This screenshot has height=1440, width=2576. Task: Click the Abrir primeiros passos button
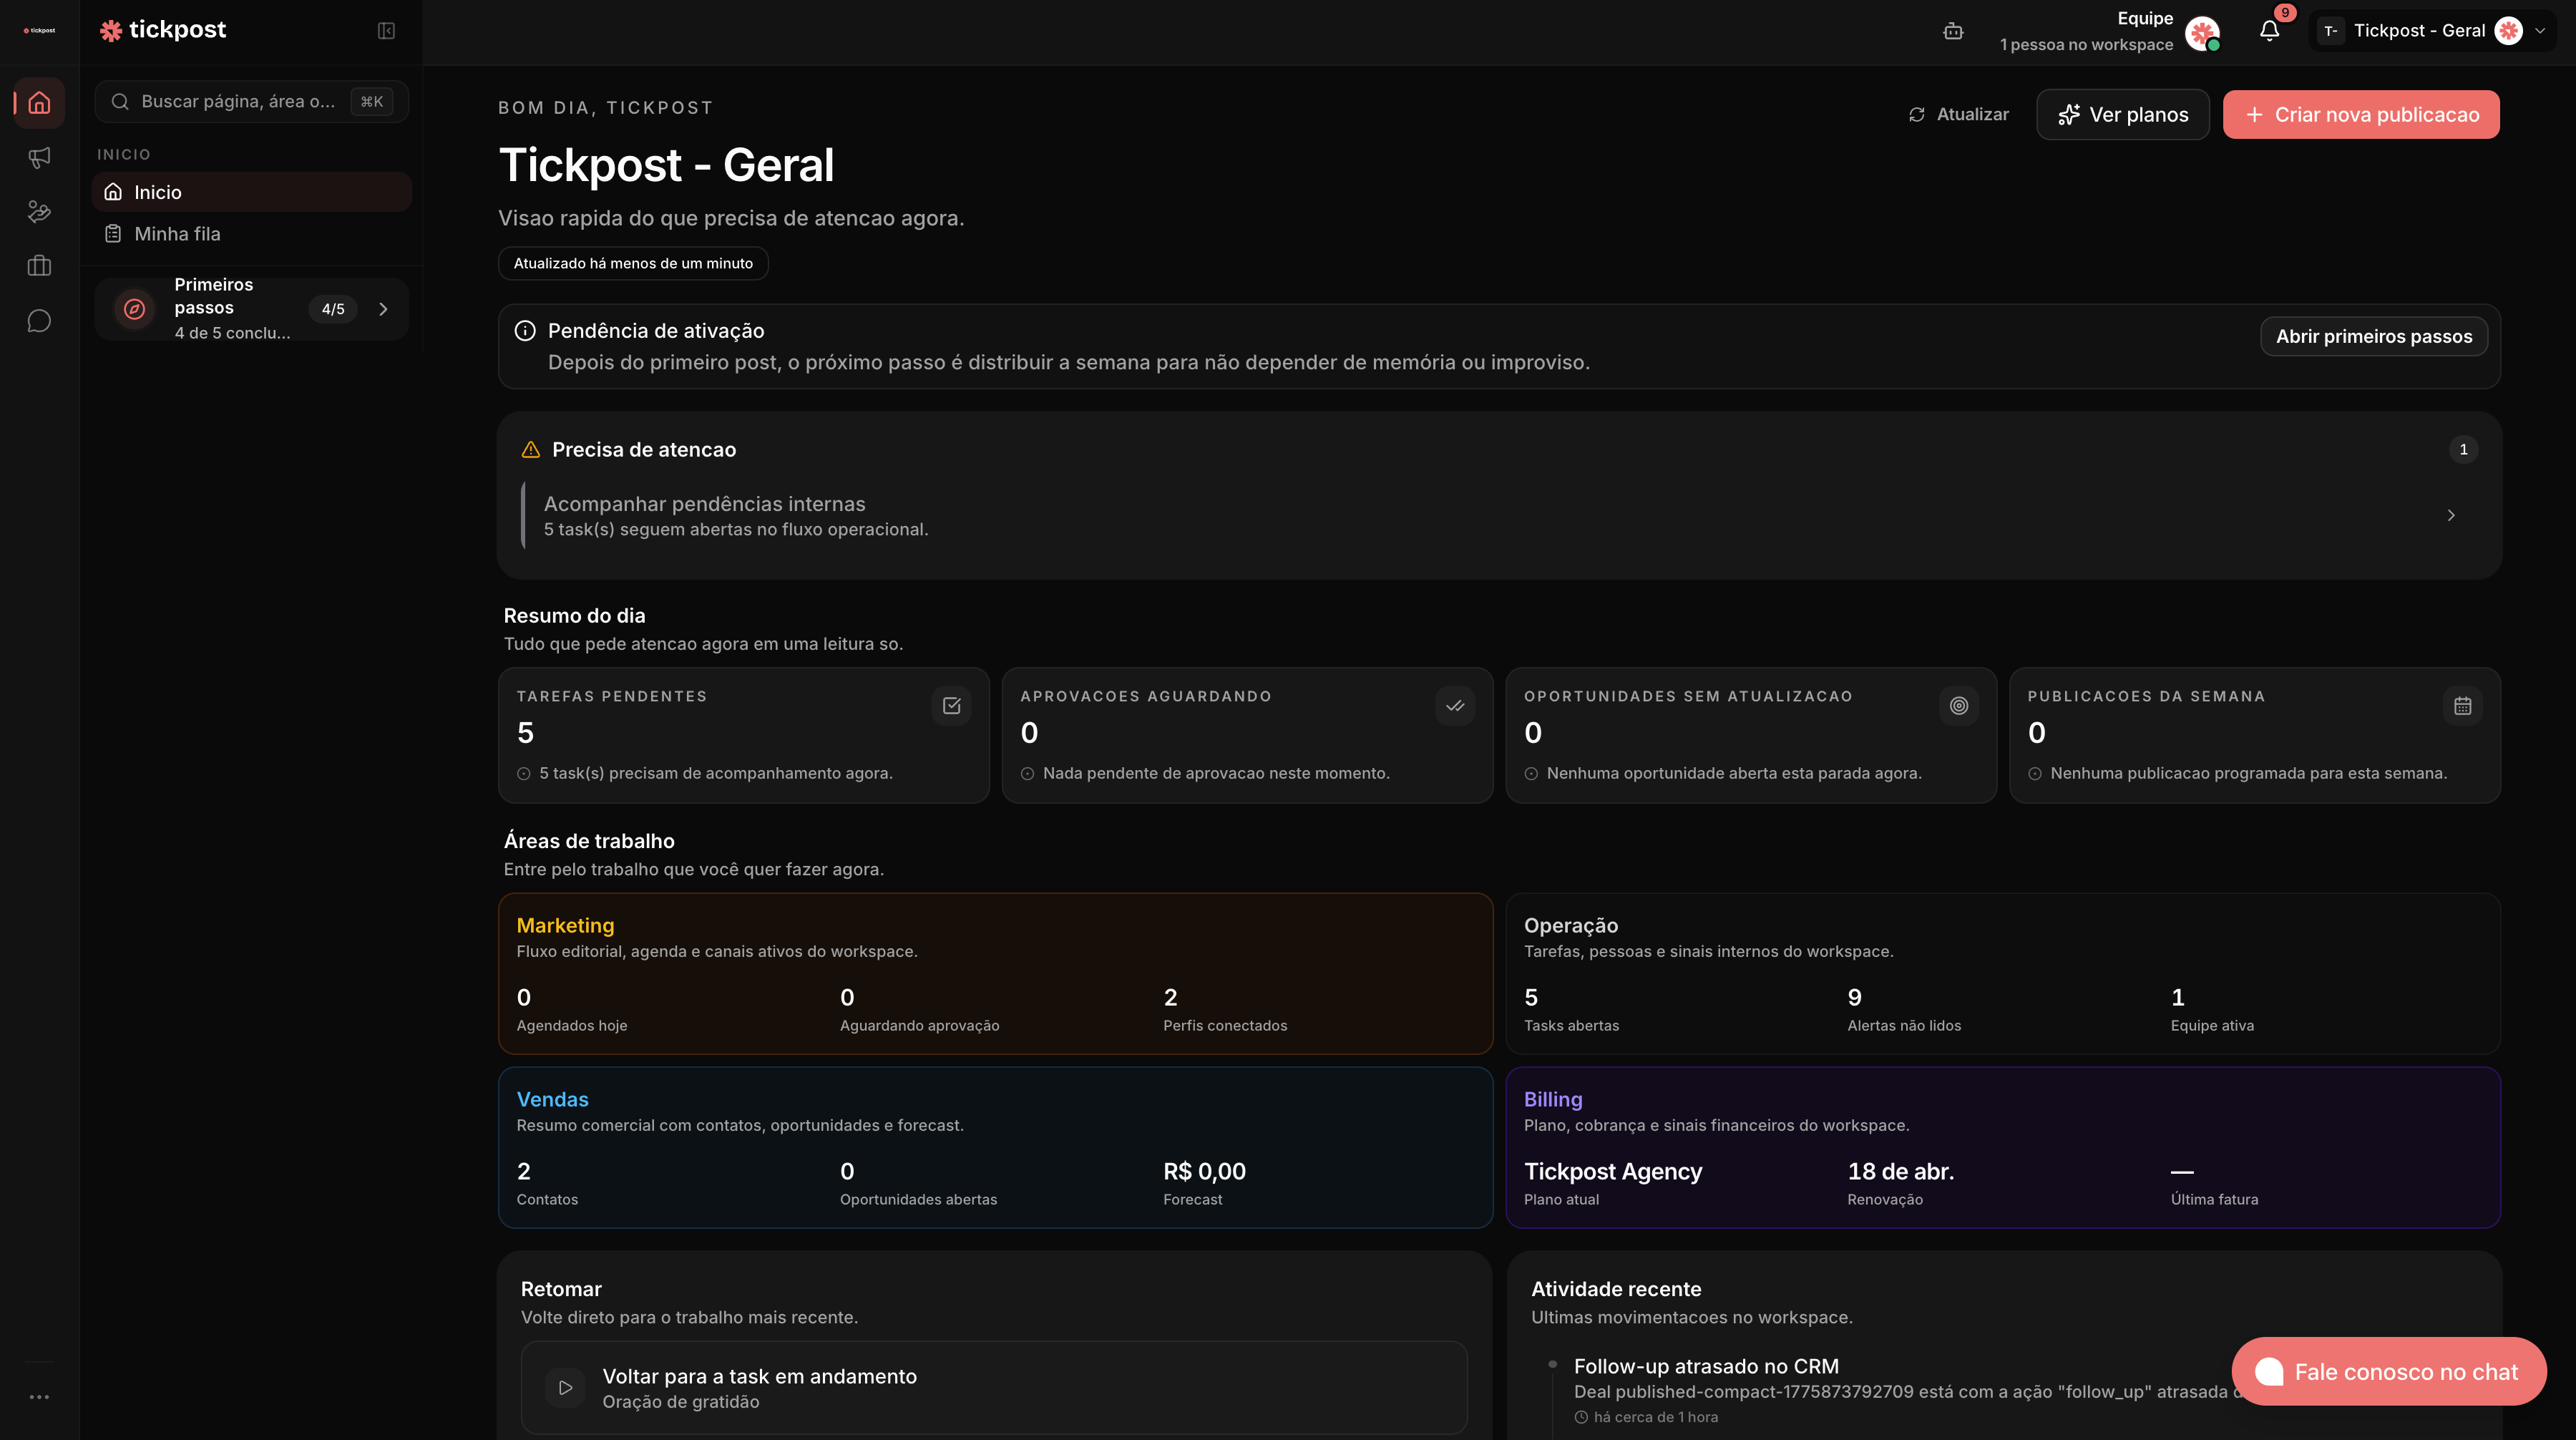(x=2373, y=336)
